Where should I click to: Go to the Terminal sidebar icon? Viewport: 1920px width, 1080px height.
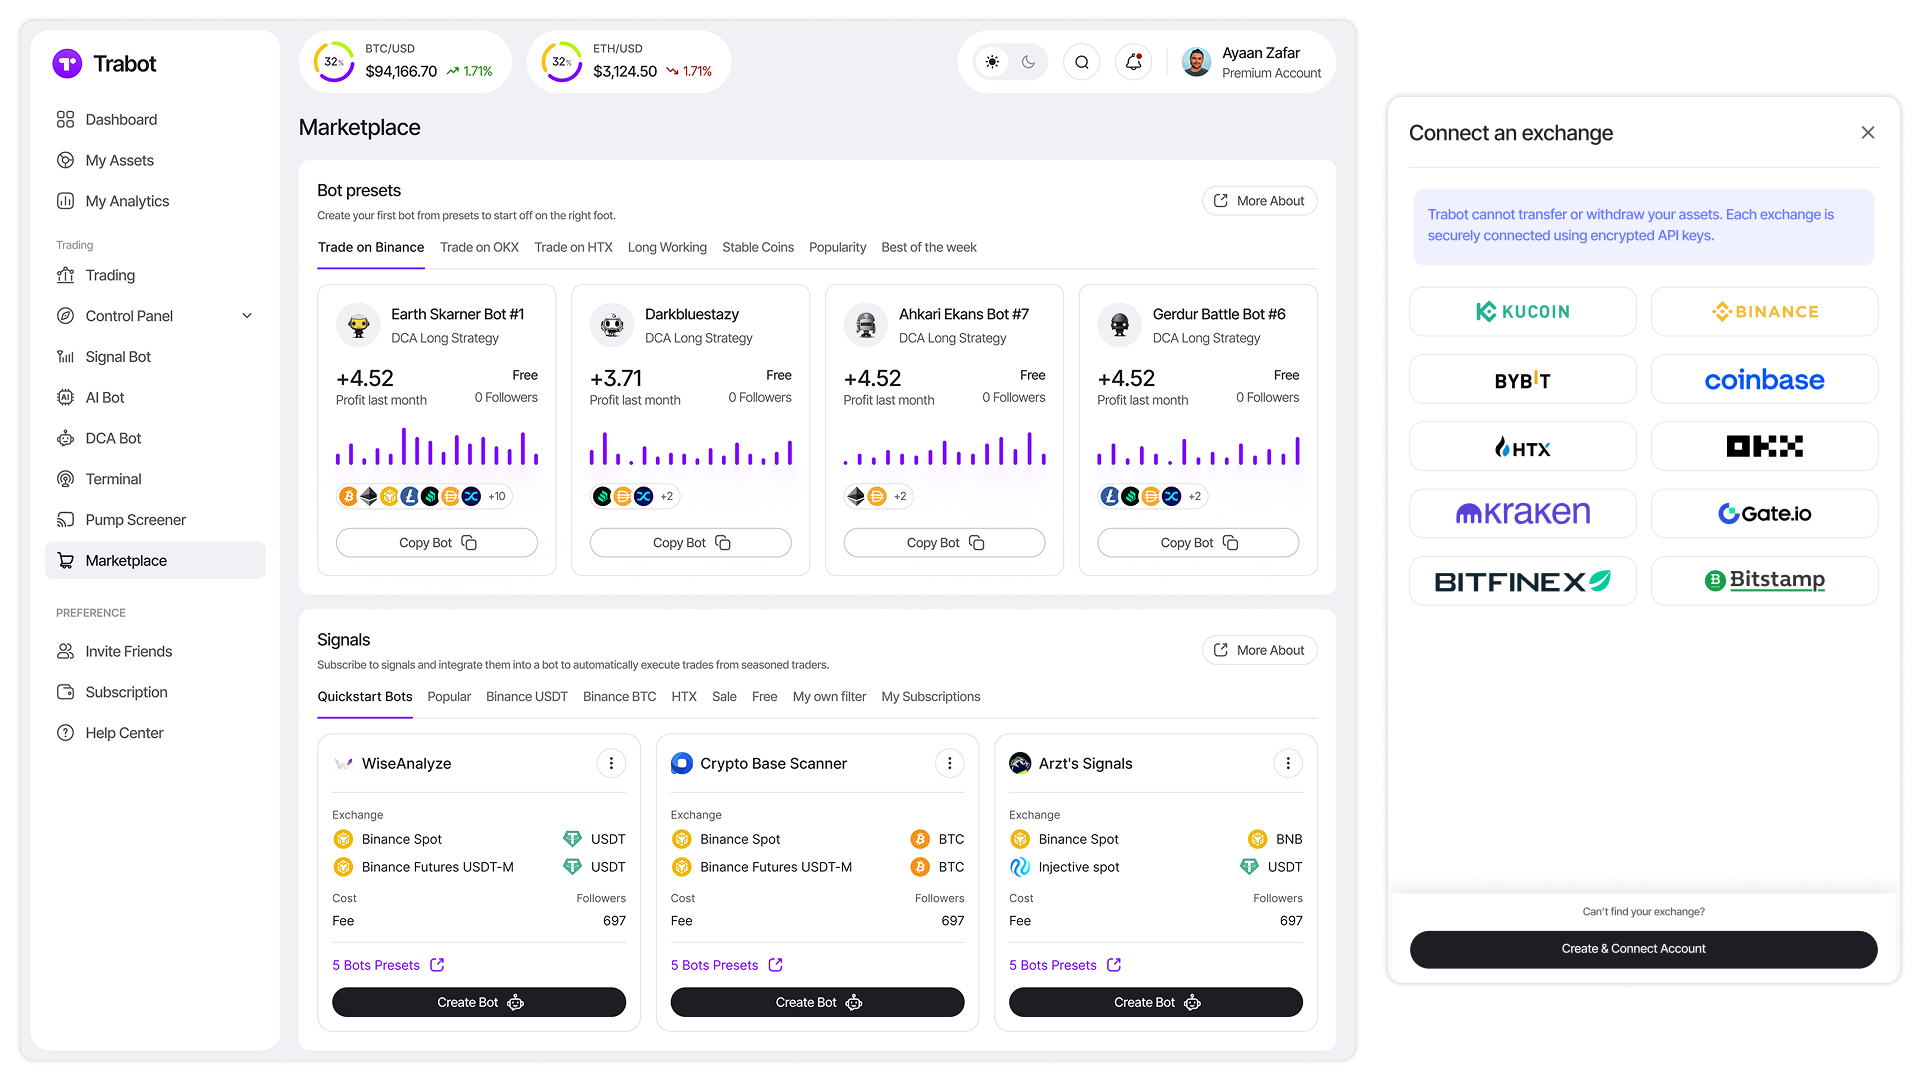click(66, 479)
